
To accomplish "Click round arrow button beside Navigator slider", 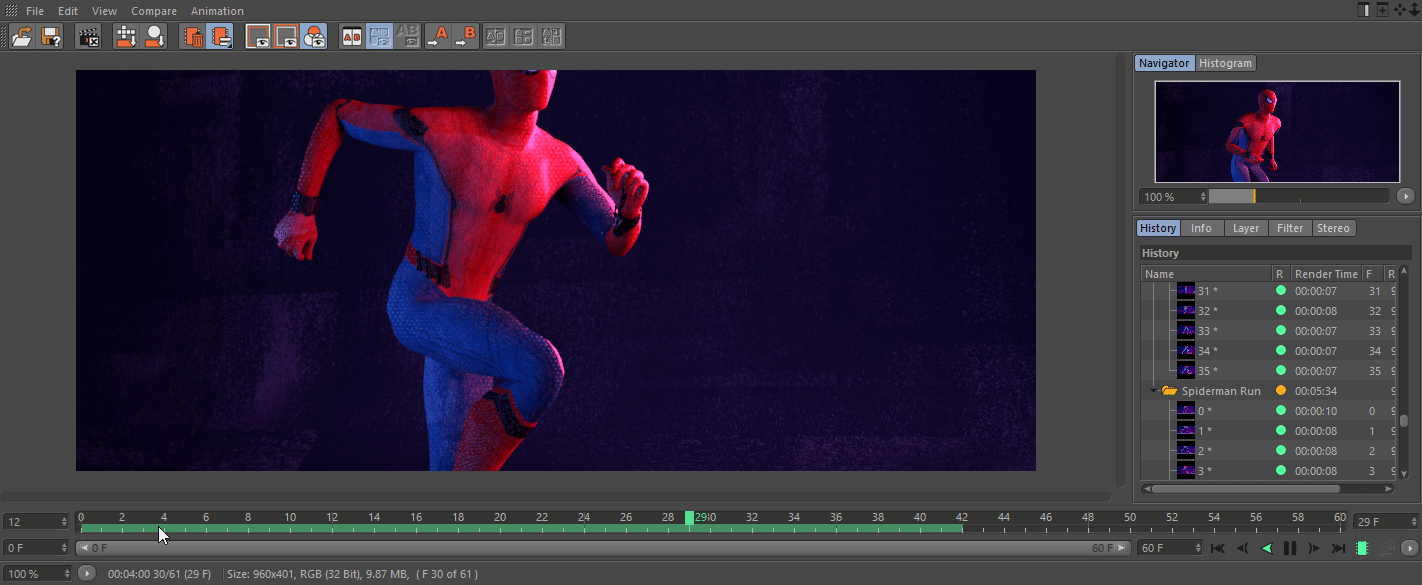I will click(1405, 197).
